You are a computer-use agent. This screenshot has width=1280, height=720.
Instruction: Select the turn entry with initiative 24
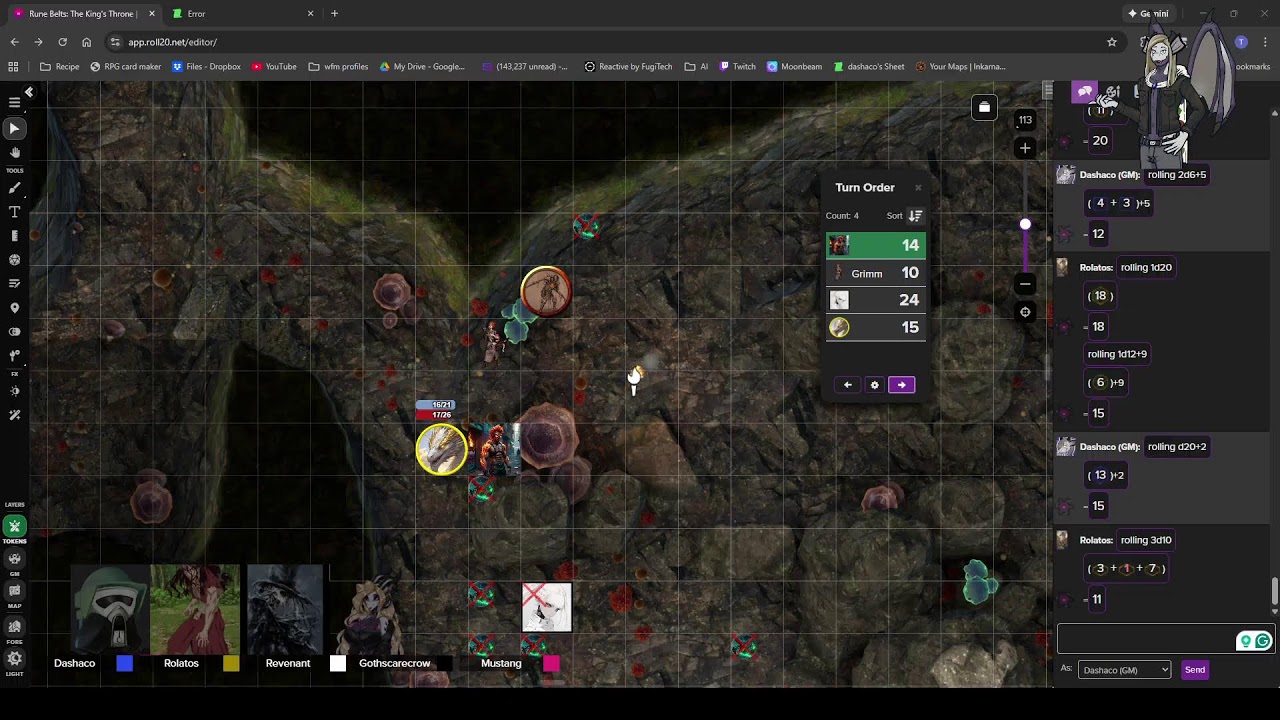coord(876,300)
